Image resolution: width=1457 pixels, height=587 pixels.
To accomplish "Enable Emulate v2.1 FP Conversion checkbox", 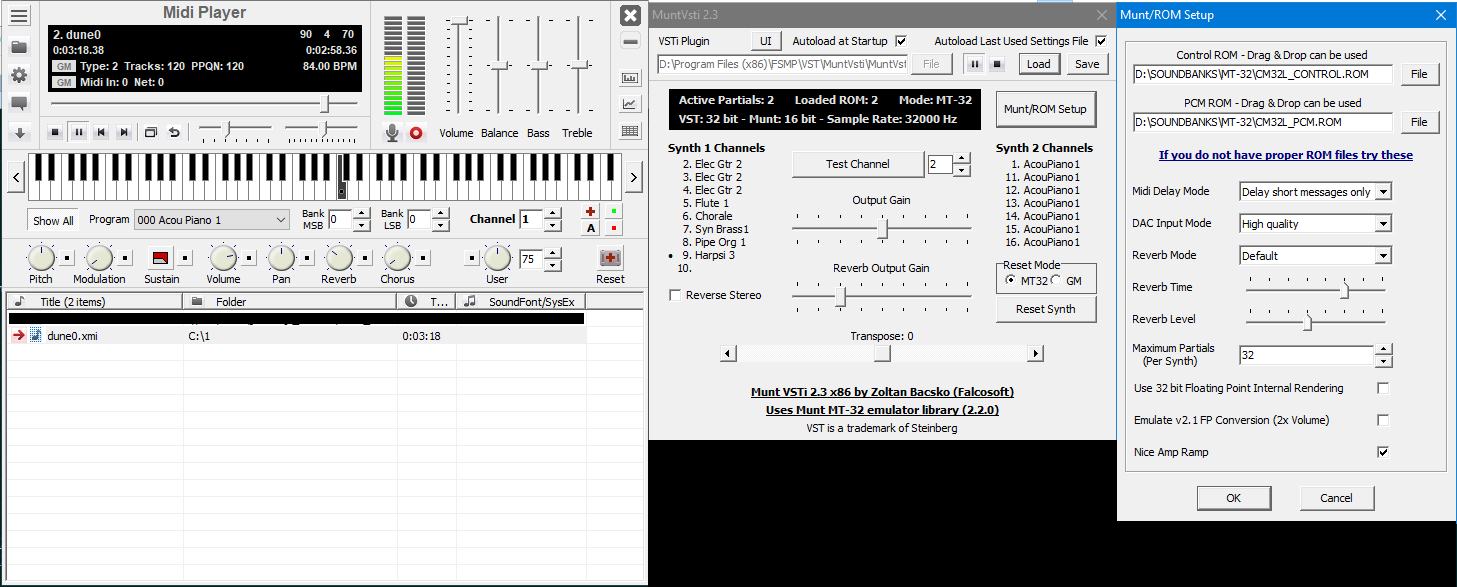I will click(x=1383, y=420).
